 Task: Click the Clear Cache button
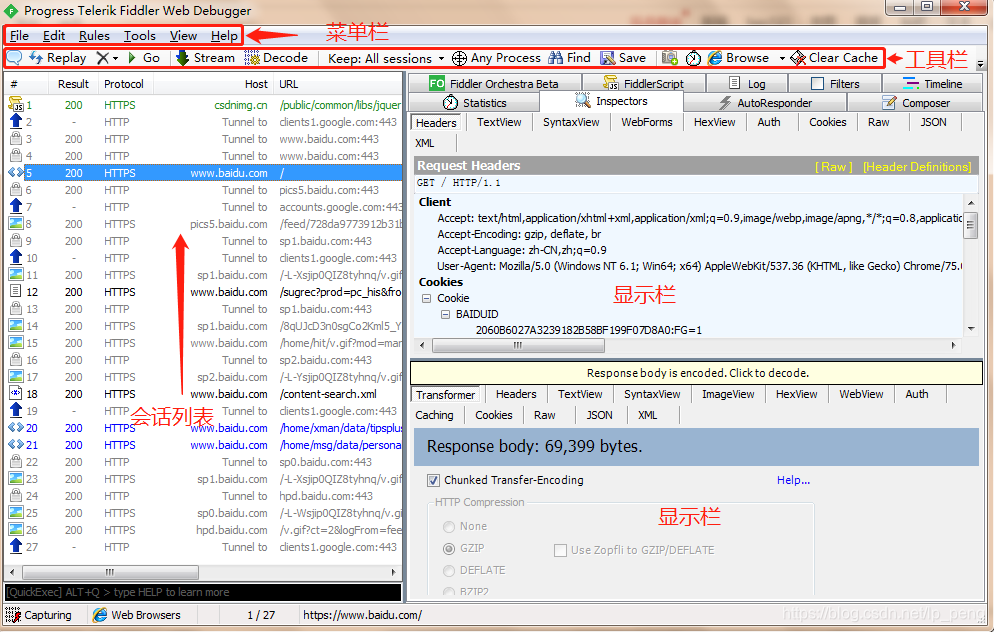pos(834,58)
